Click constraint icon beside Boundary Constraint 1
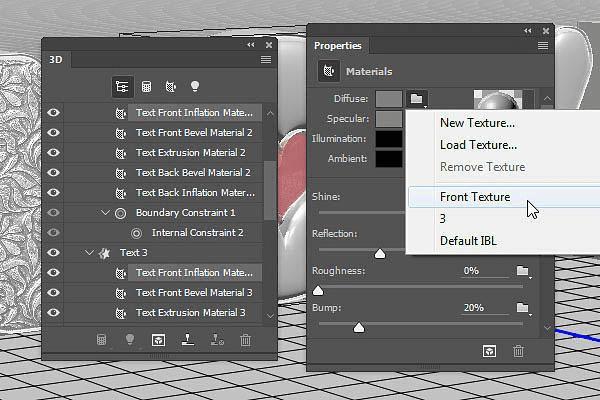Image resolution: width=600 pixels, height=400 pixels. click(x=121, y=213)
